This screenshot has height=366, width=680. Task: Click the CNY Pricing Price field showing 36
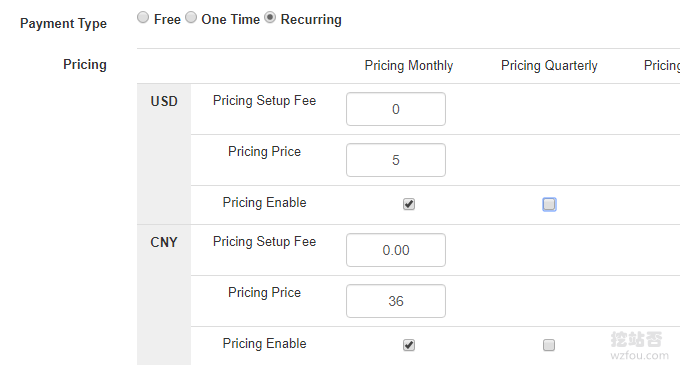[x=396, y=301]
